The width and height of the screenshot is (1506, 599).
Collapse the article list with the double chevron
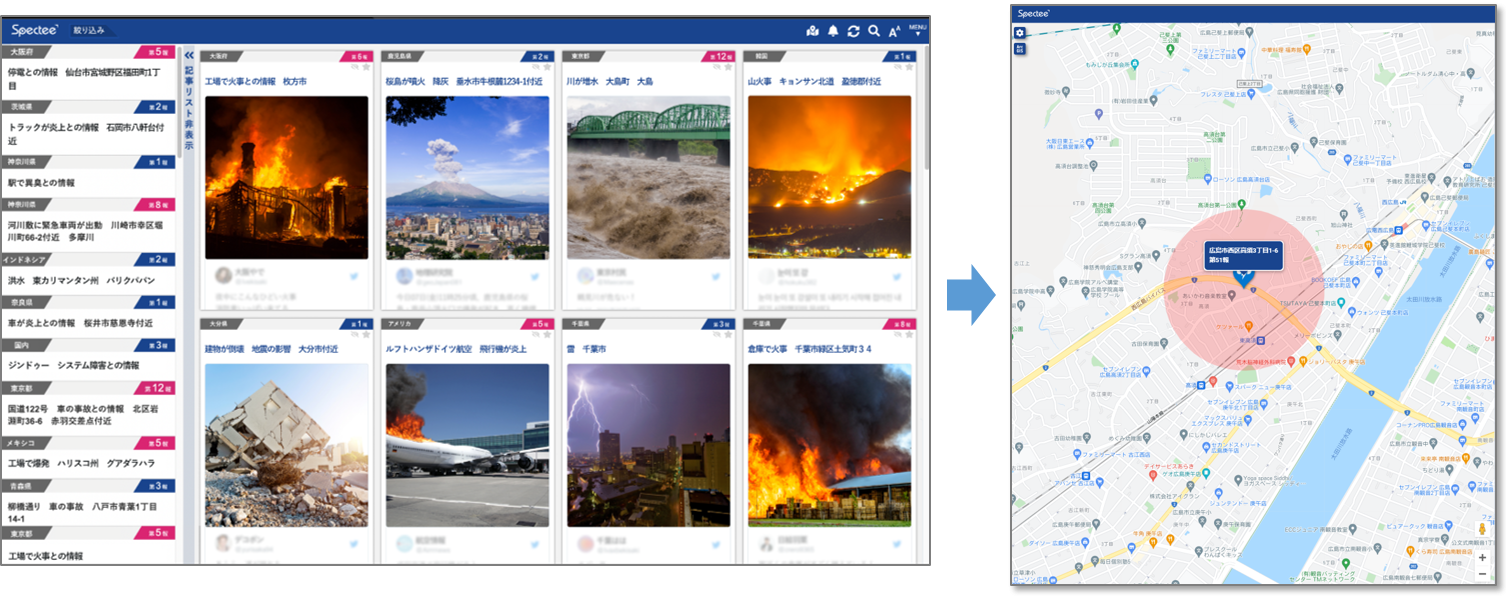189,56
